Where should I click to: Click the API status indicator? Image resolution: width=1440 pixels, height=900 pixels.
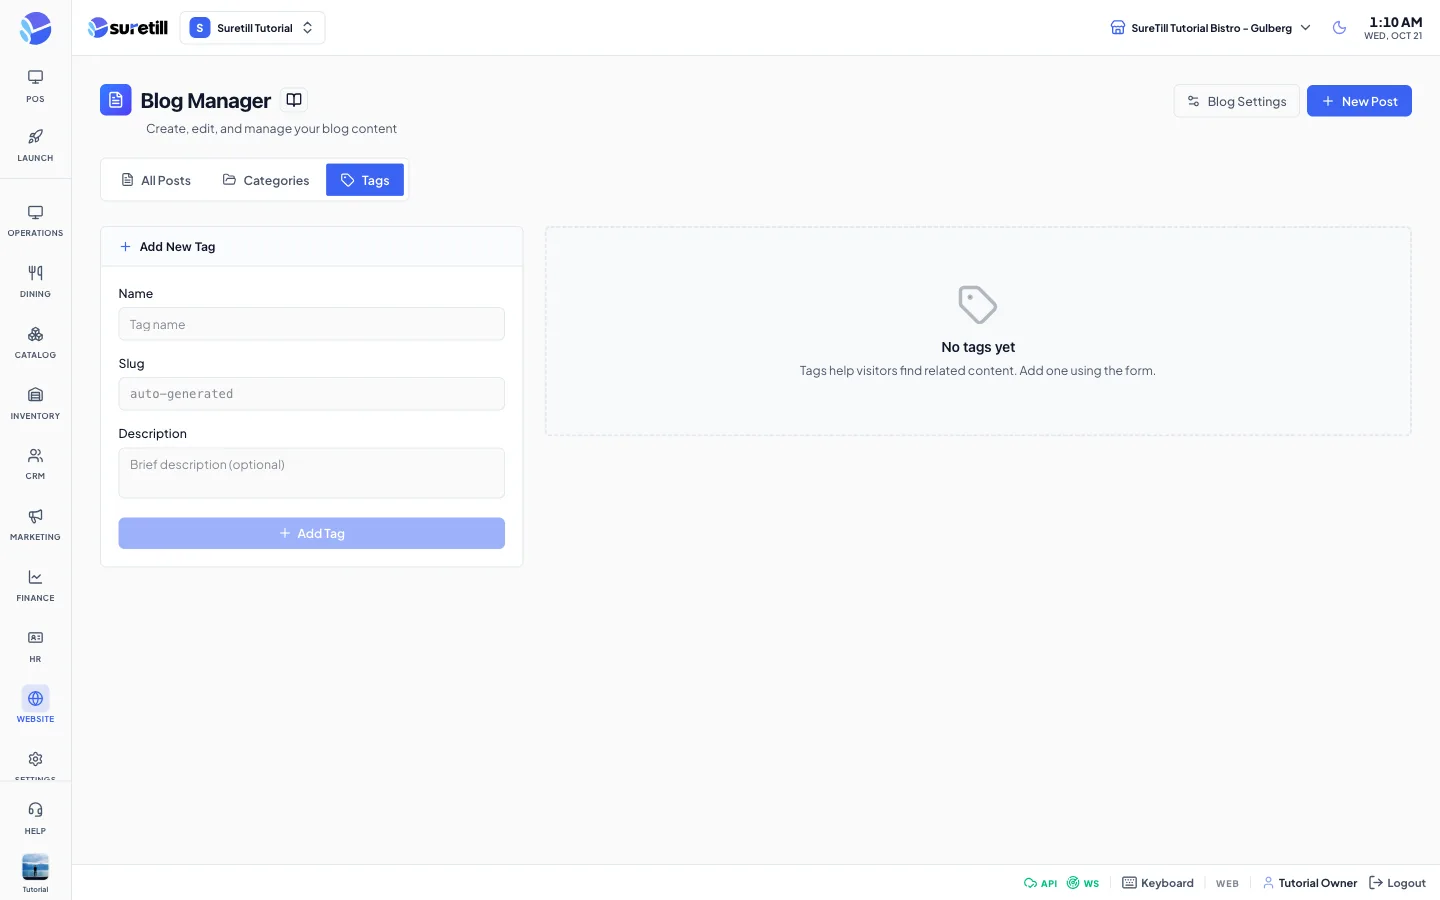click(x=1041, y=883)
